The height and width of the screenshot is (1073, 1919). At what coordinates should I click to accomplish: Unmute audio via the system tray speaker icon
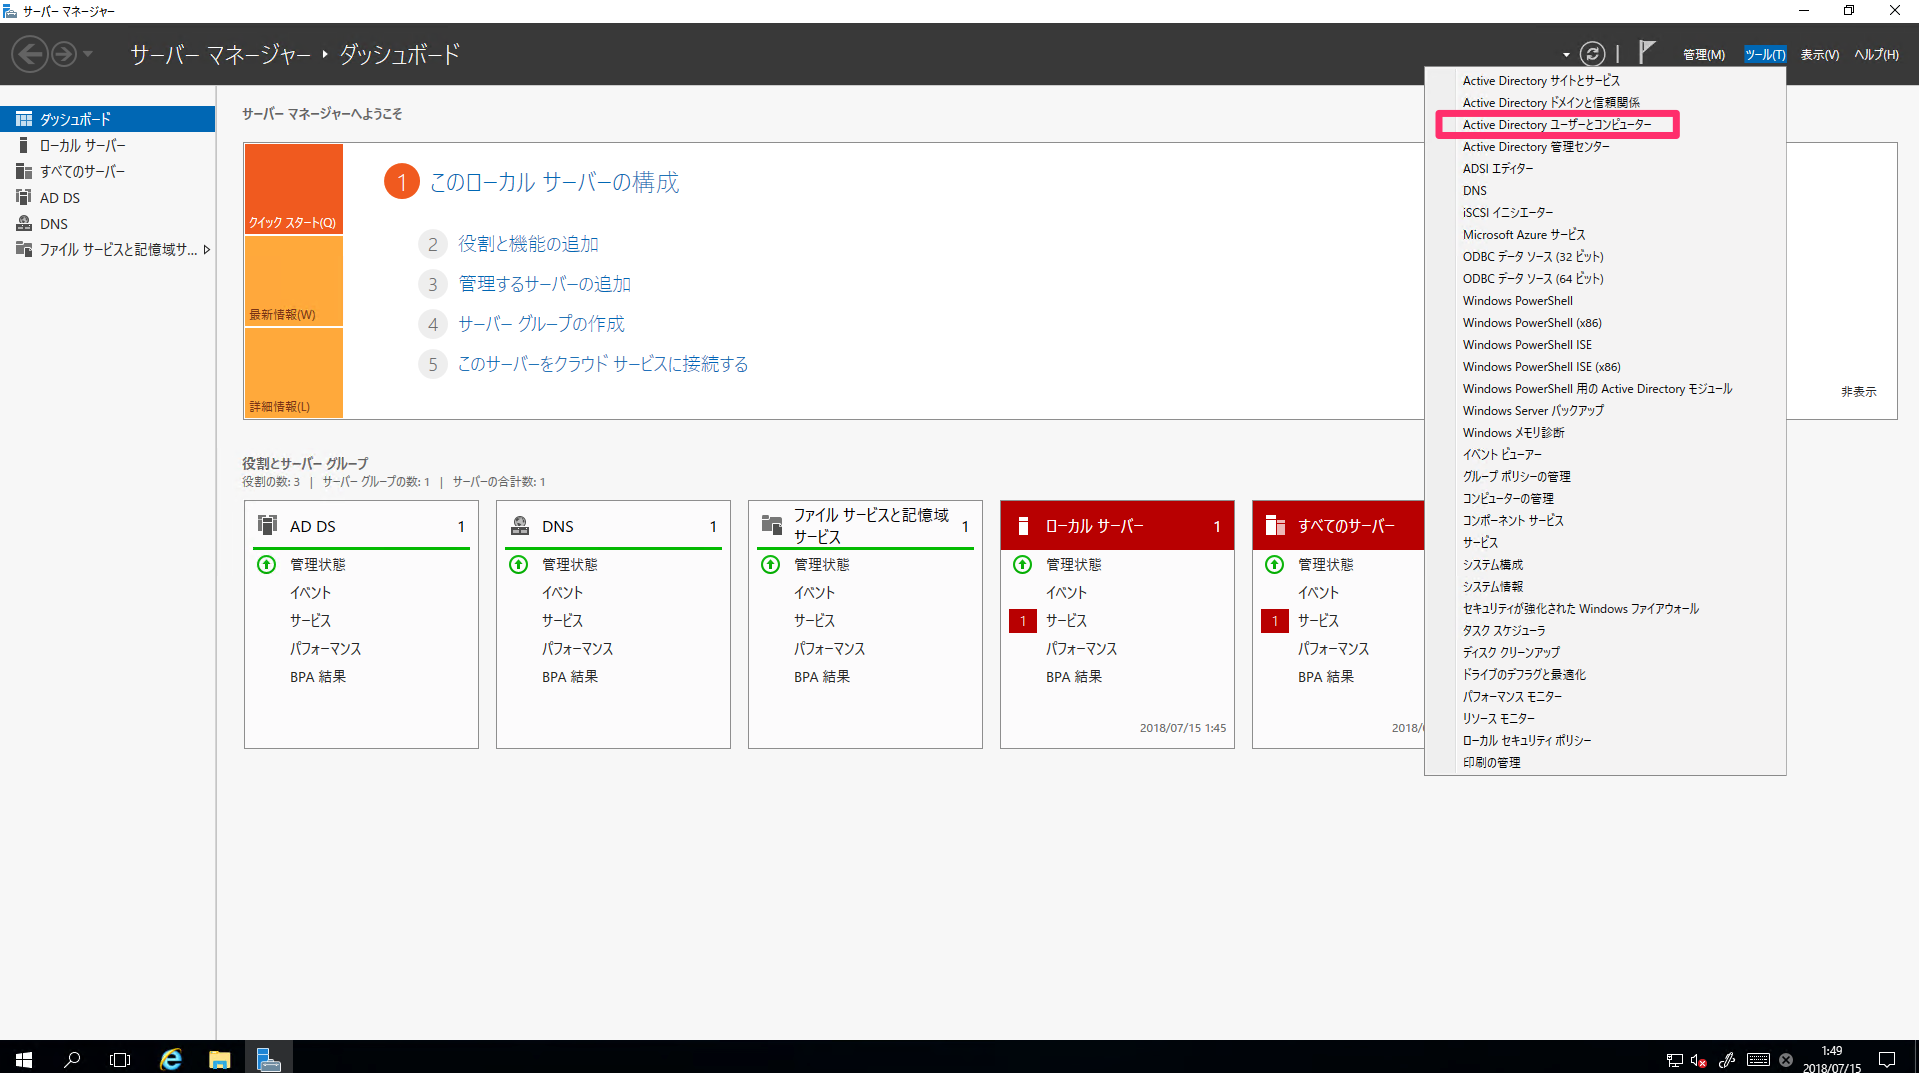click(x=1697, y=1061)
